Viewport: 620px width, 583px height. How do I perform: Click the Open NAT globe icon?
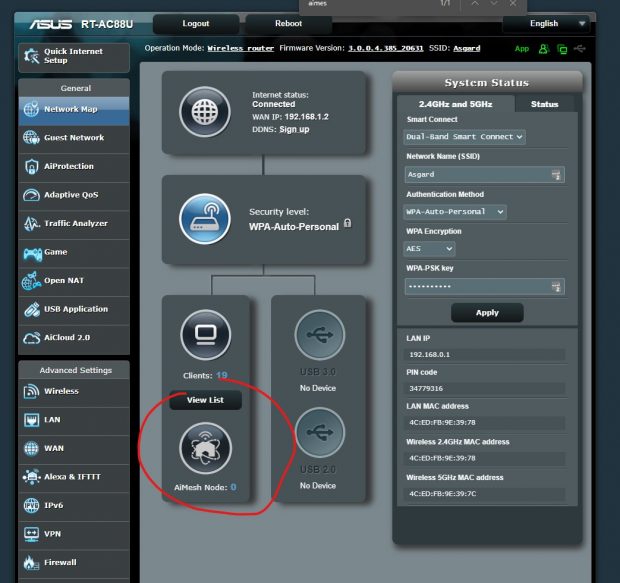pyautogui.click(x=31, y=281)
